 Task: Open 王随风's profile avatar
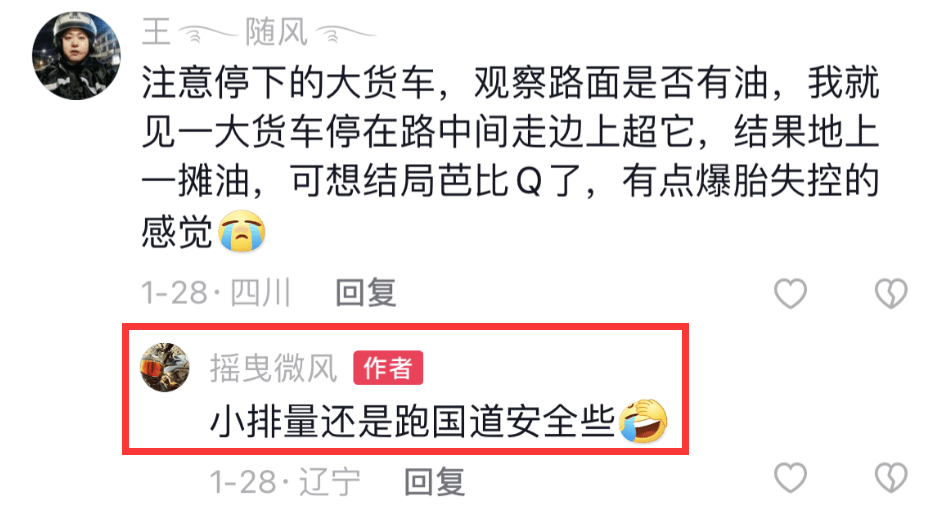coord(77,56)
